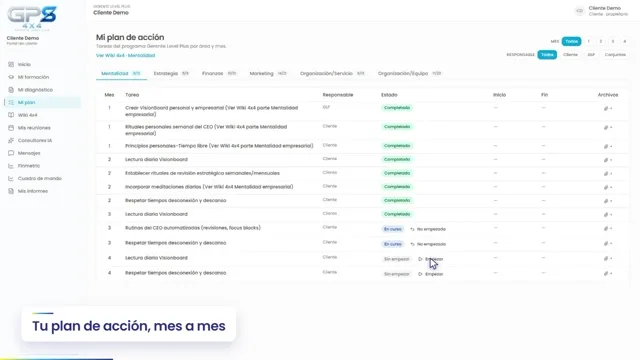Viewport: 640px width, 360px height.
Task: Click the Wiki 4x4 book icon
Action: 11,115
